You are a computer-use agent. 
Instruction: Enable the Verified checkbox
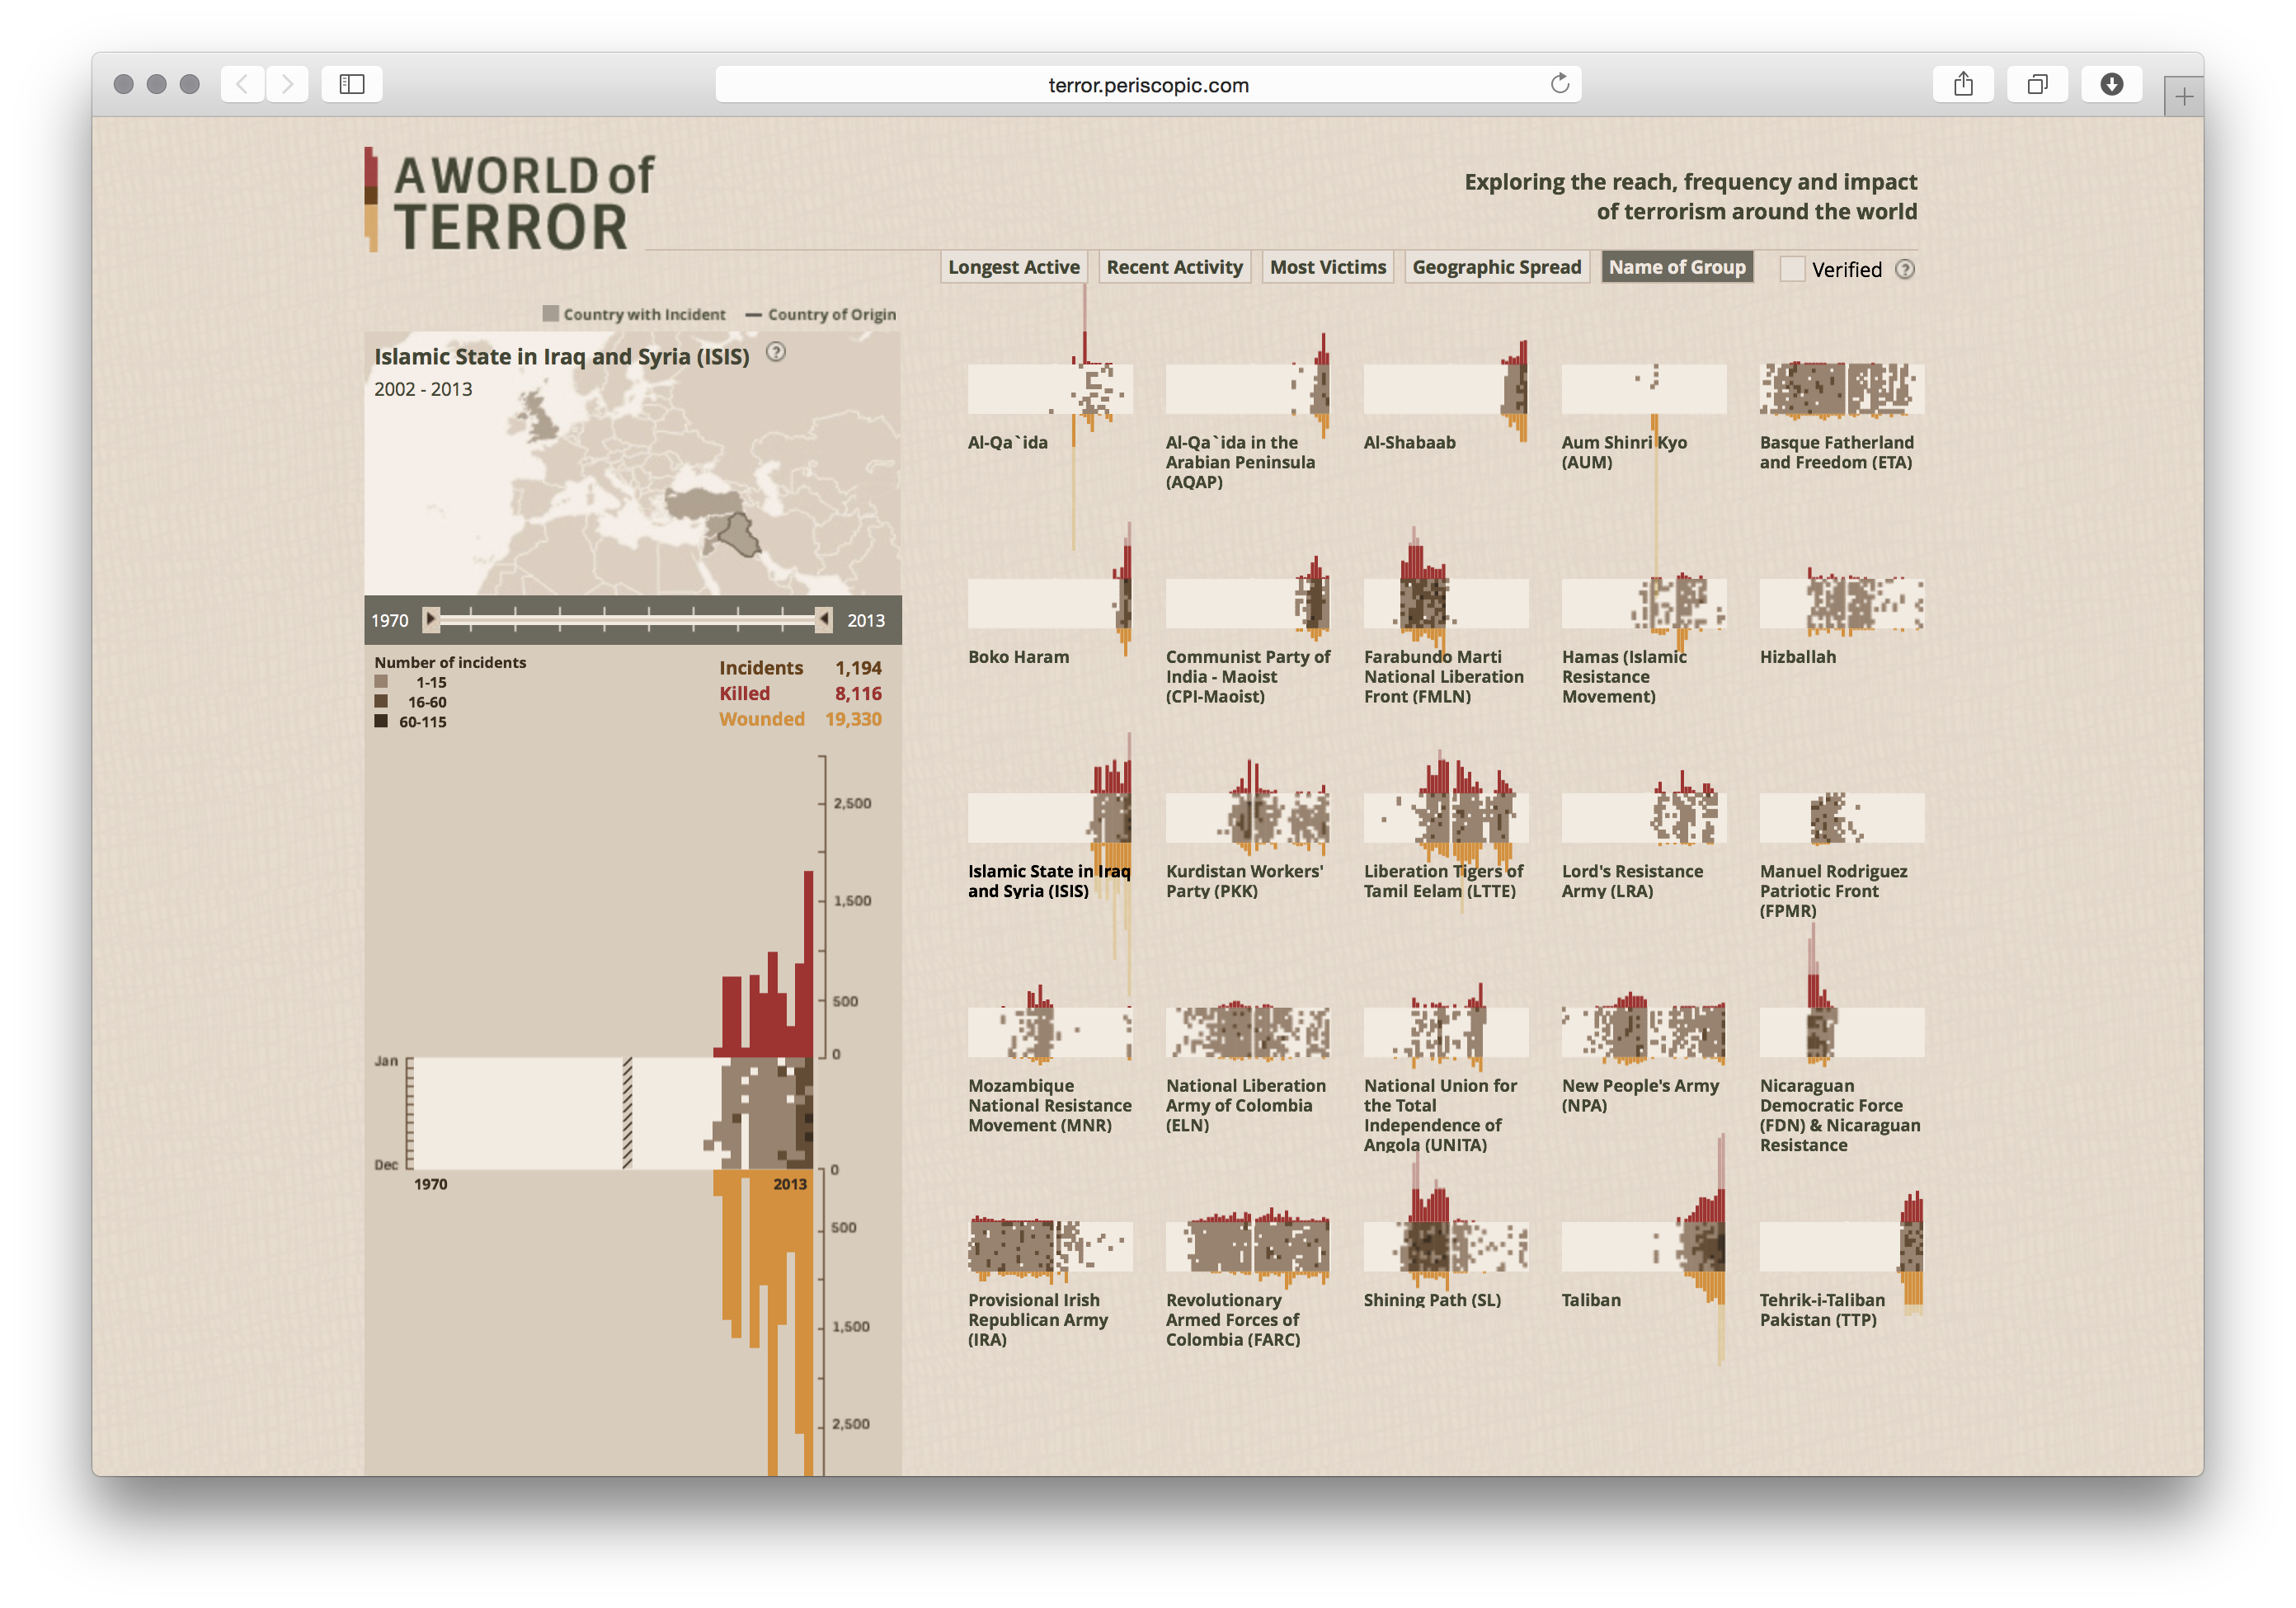pos(1792,269)
